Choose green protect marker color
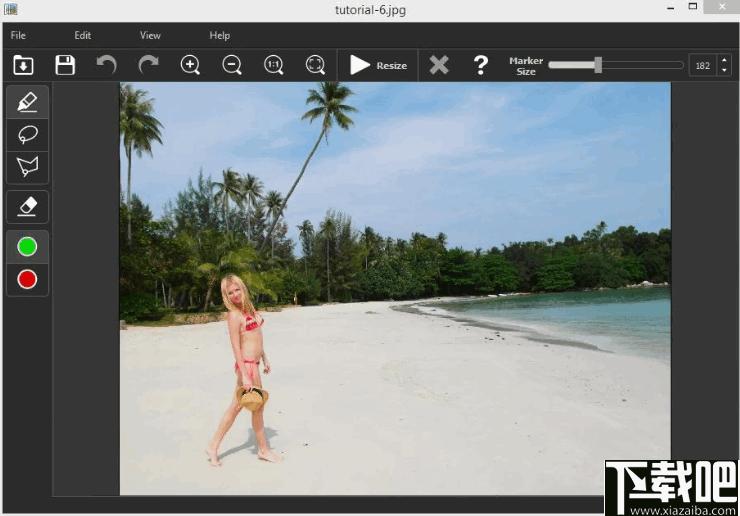 [x=27, y=247]
